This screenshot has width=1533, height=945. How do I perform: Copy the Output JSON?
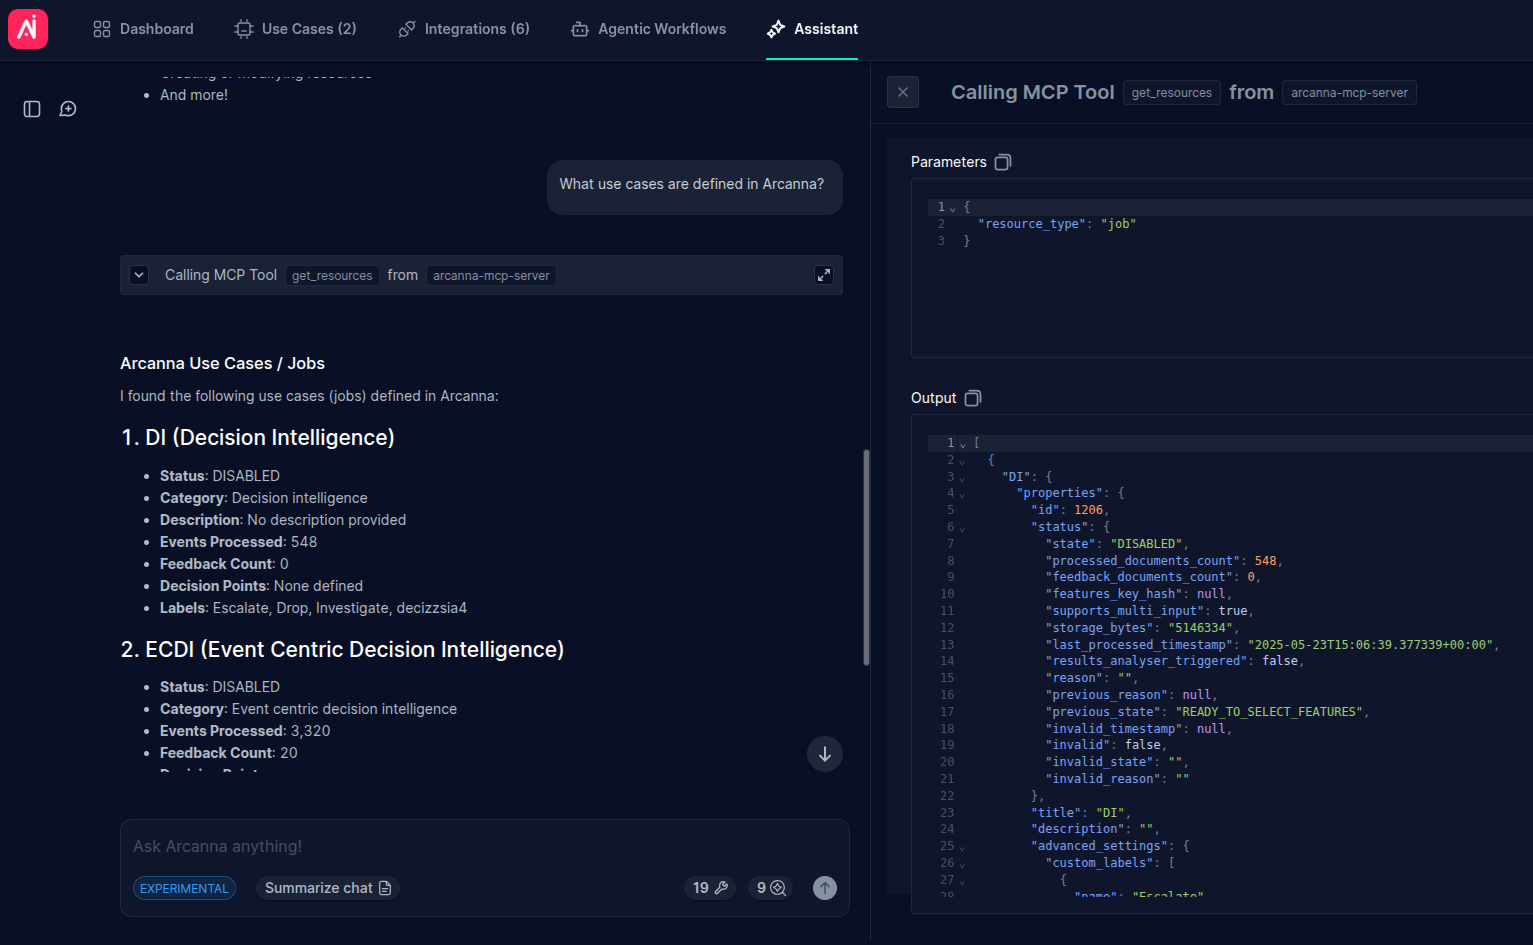point(973,398)
